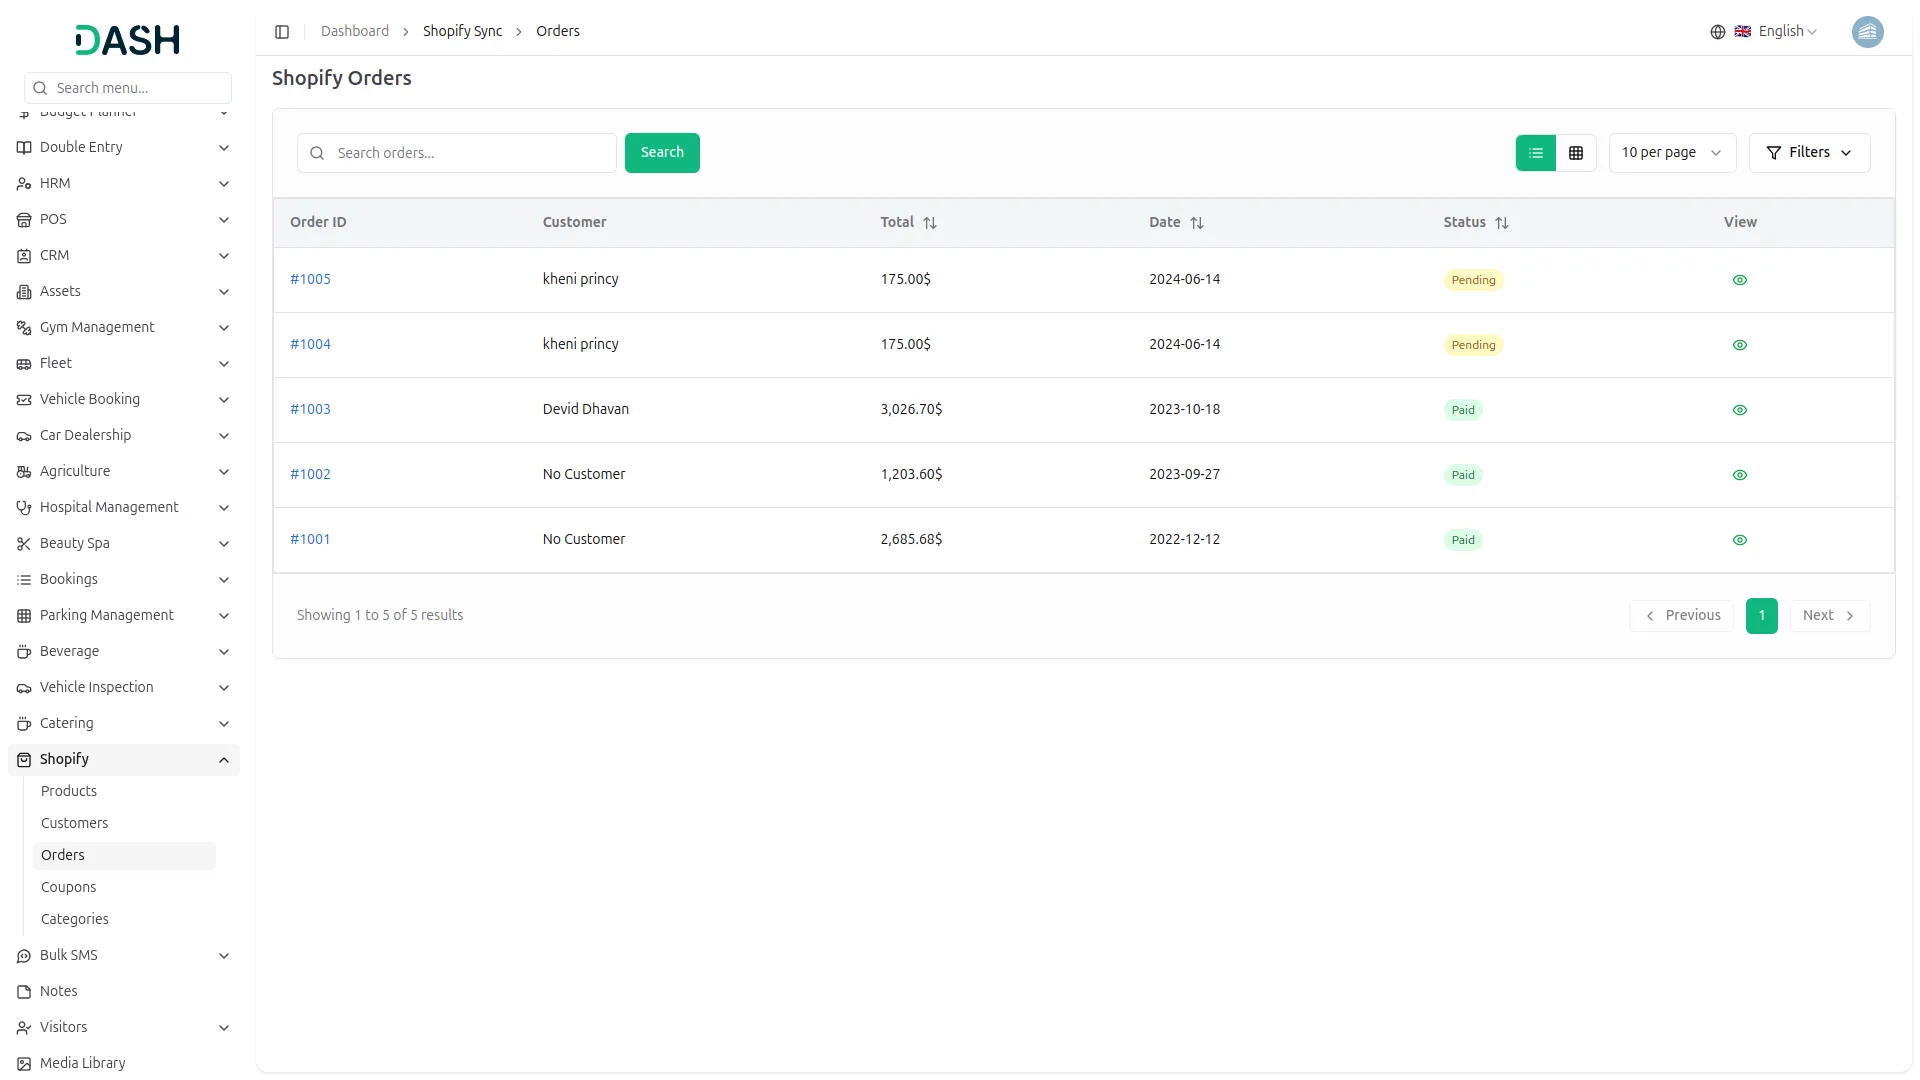
Task: Expand the Fleet menu
Action: tap(124, 364)
